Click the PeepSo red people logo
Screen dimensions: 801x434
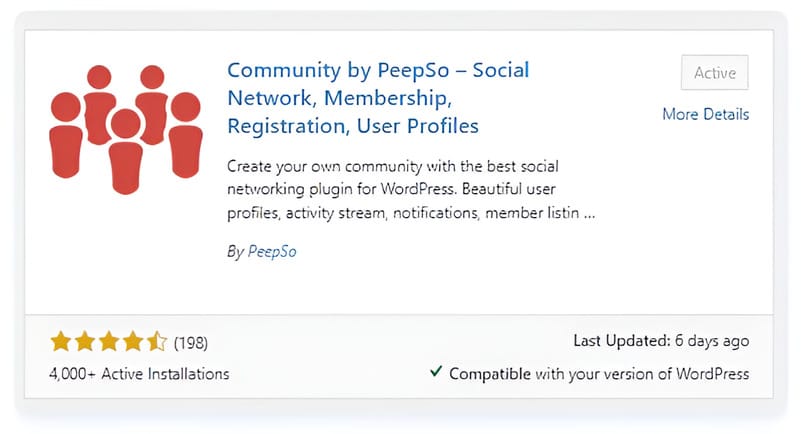126,129
